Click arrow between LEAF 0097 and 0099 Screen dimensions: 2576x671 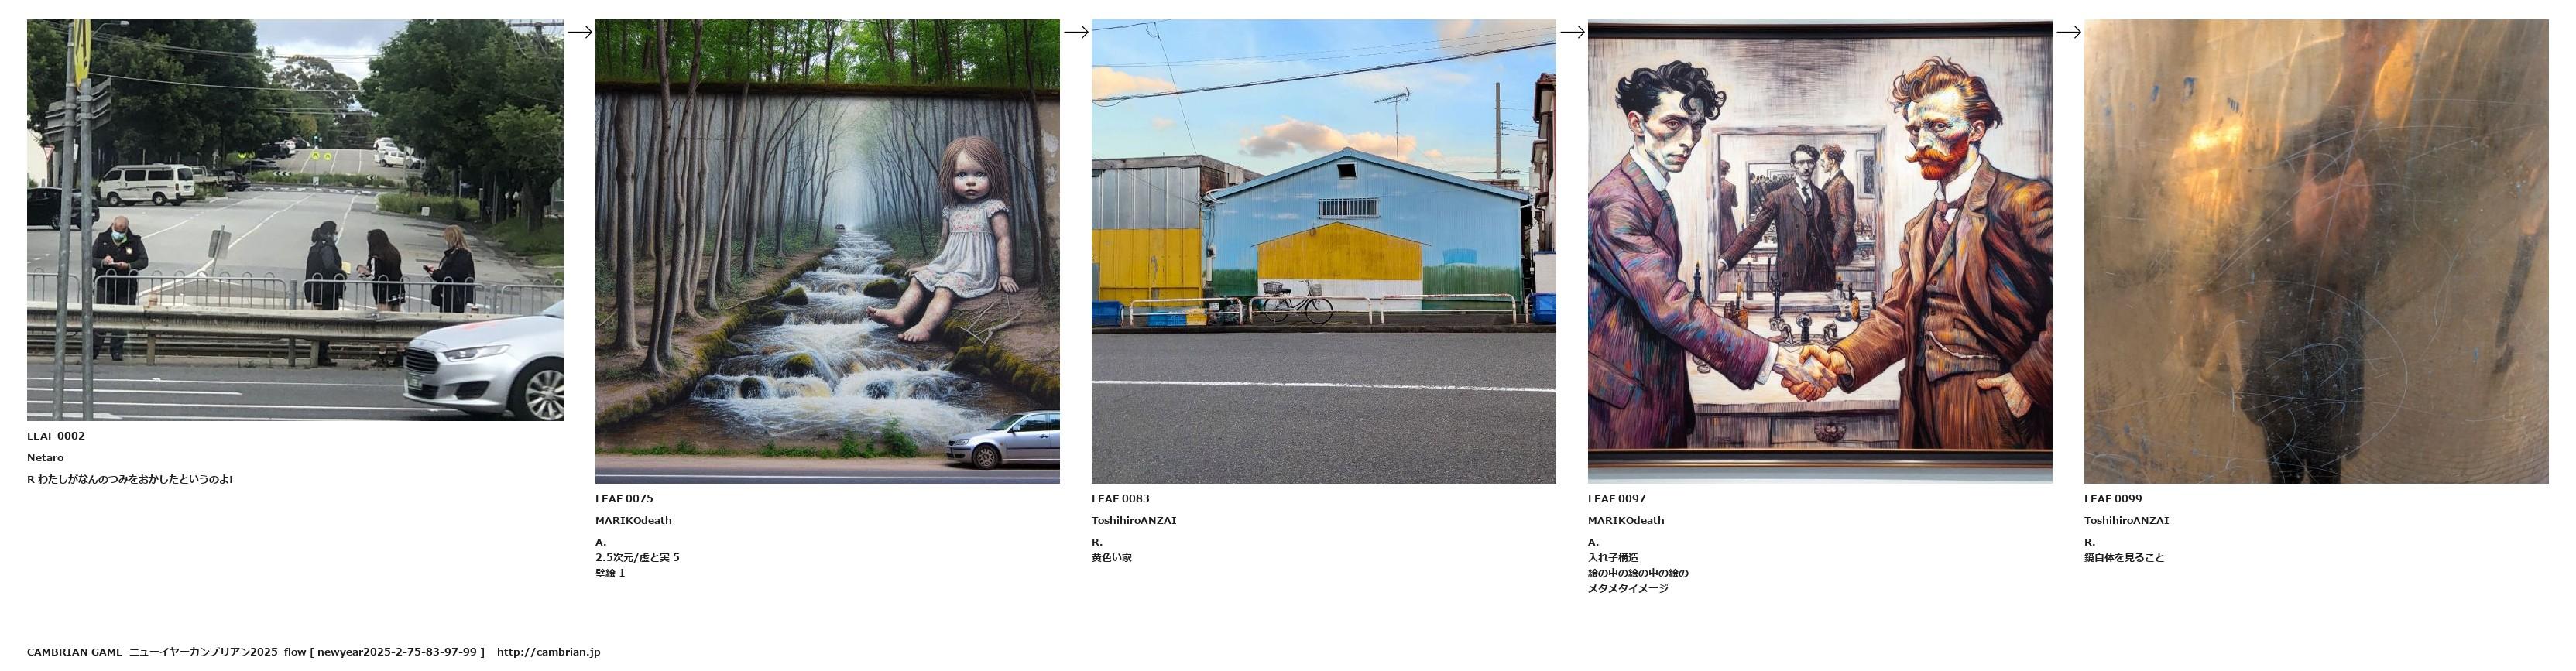2068,32
